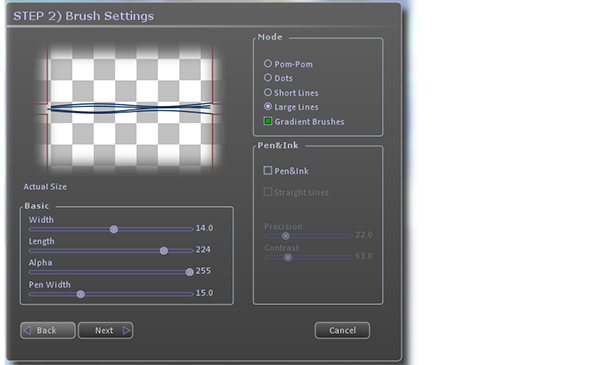Click the Pen Width slider handle
The image size is (600, 365).
click(x=80, y=294)
